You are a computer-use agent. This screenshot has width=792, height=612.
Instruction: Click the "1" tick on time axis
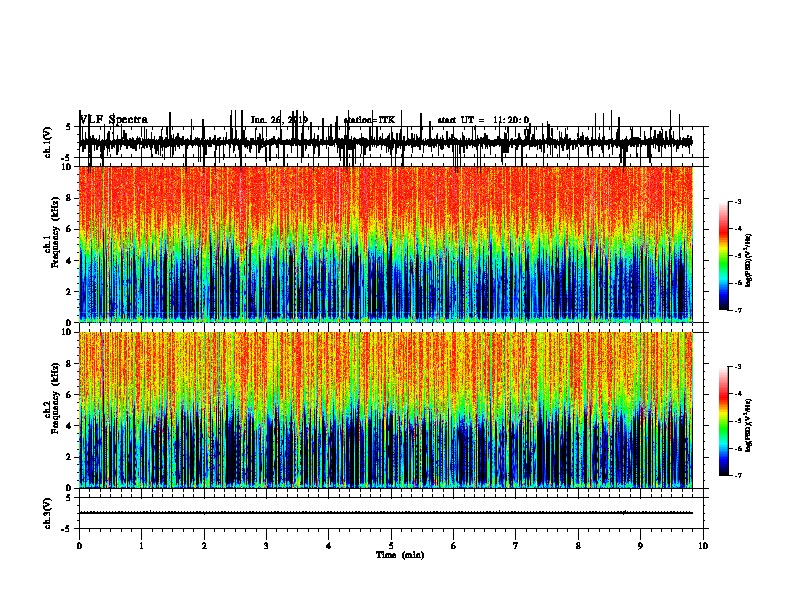(x=141, y=546)
